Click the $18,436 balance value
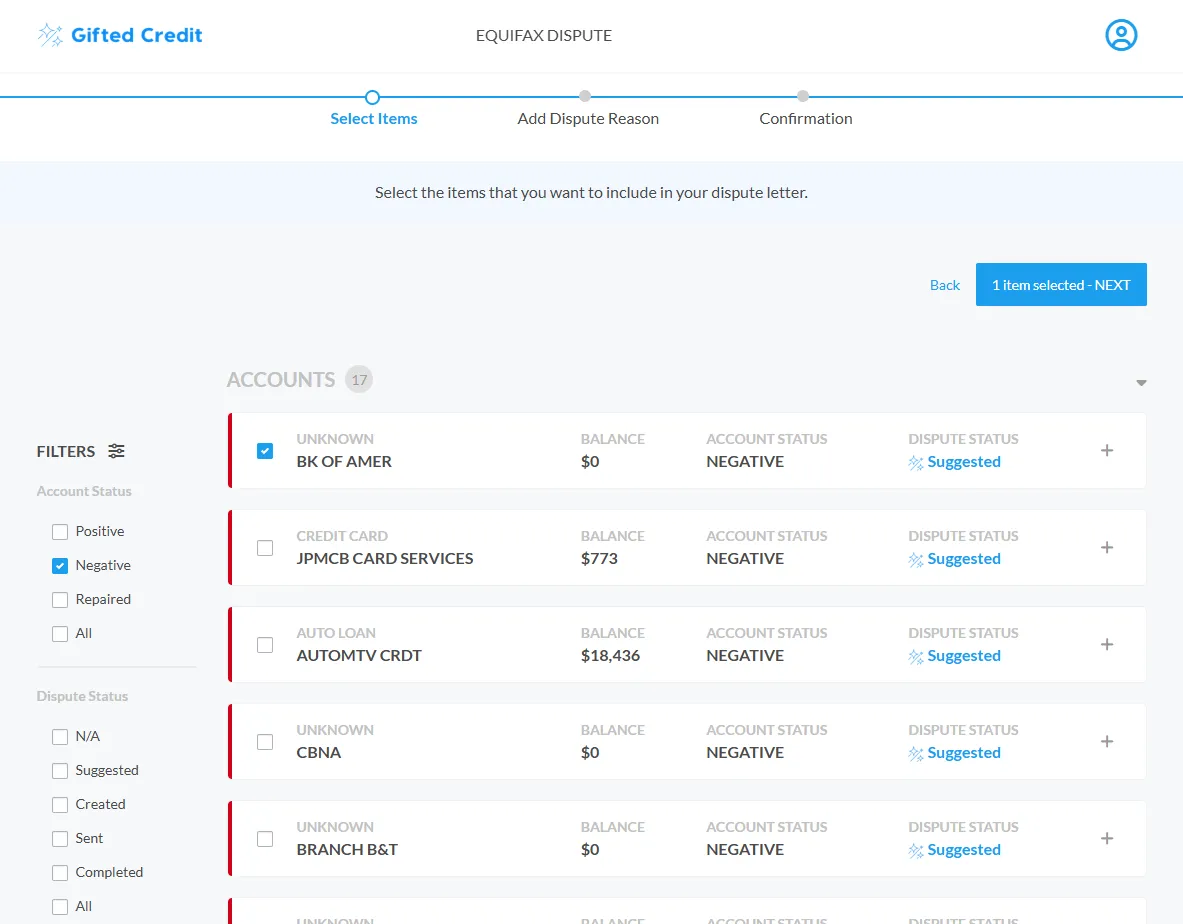 610,655
